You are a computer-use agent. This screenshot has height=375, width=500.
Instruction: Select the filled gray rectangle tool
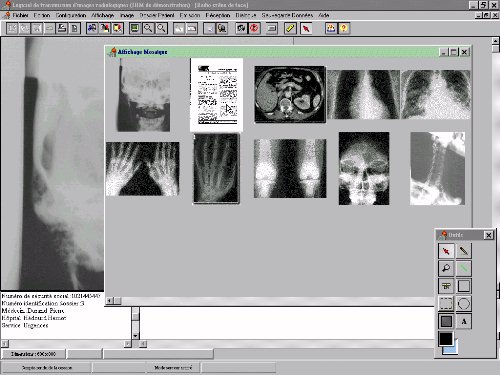coord(446,321)
